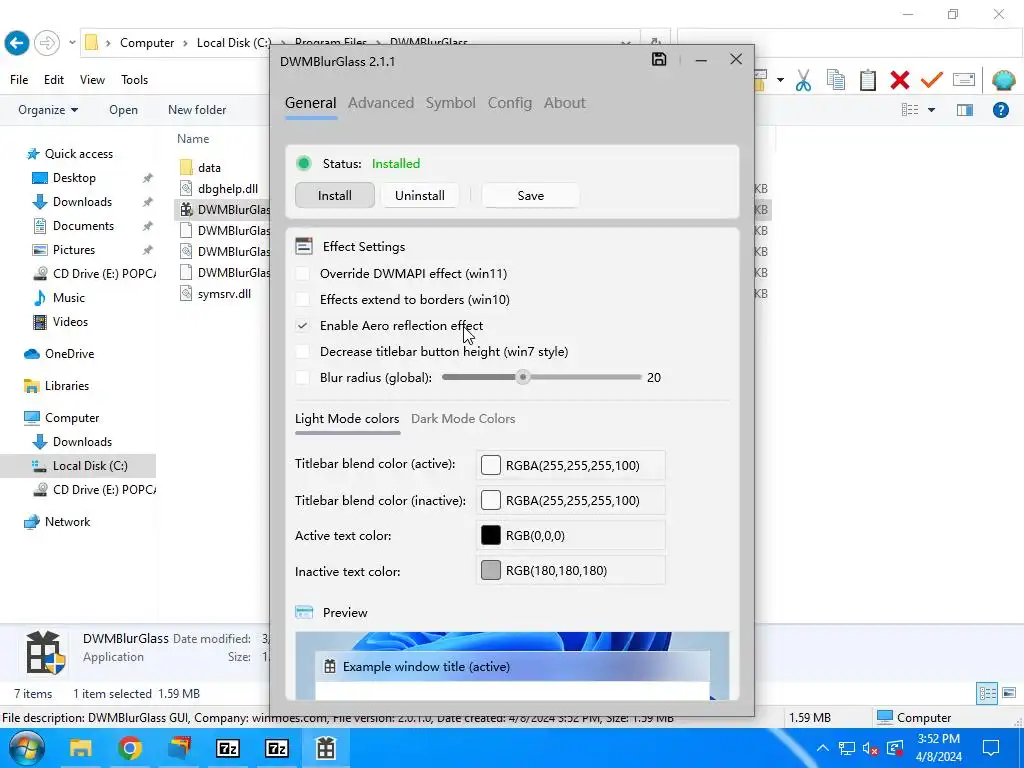Show hidden tray icons chevron

(x=822, y=748)
